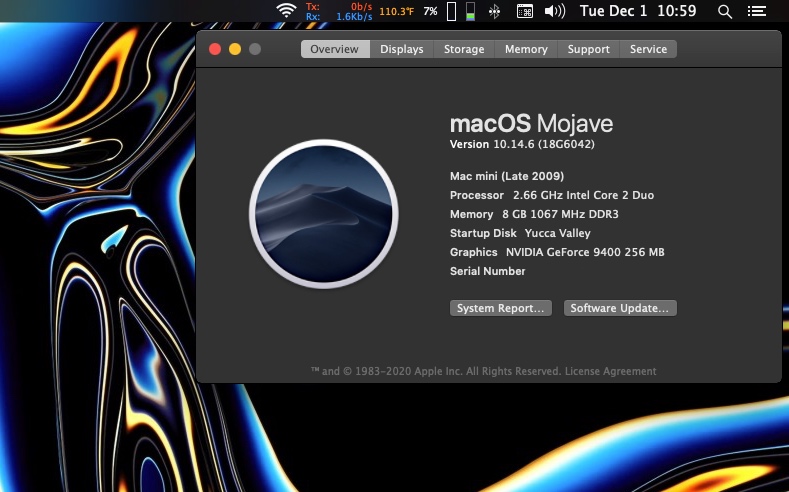Click the System Report... button
789x492 pixels.
point(501,308)
